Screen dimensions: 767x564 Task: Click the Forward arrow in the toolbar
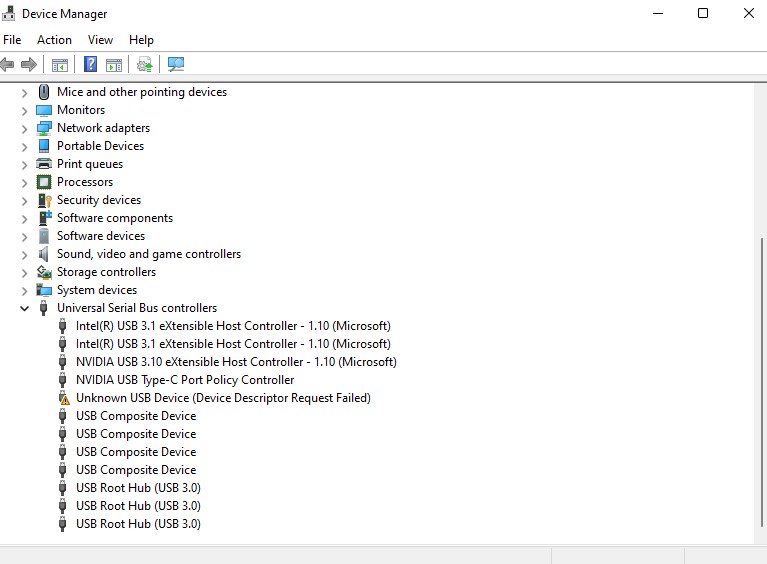(29, 64)
